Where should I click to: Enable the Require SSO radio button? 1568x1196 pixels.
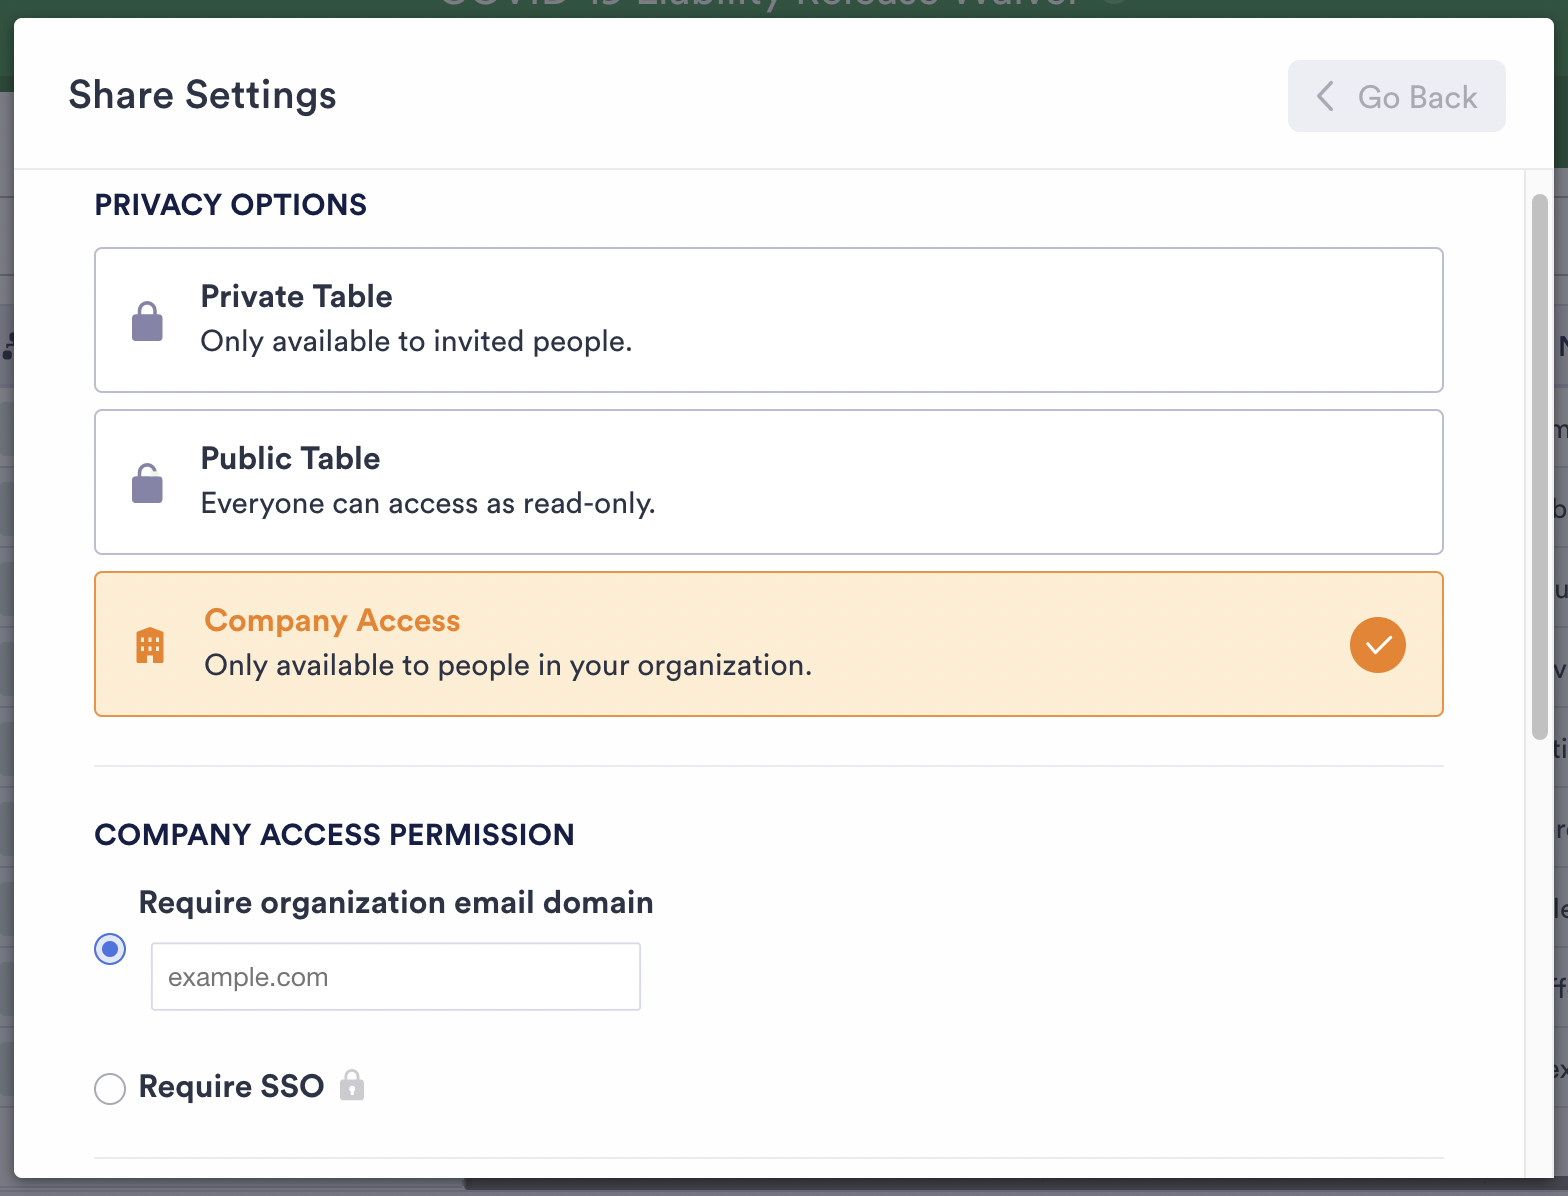[x=110, y=1087]
